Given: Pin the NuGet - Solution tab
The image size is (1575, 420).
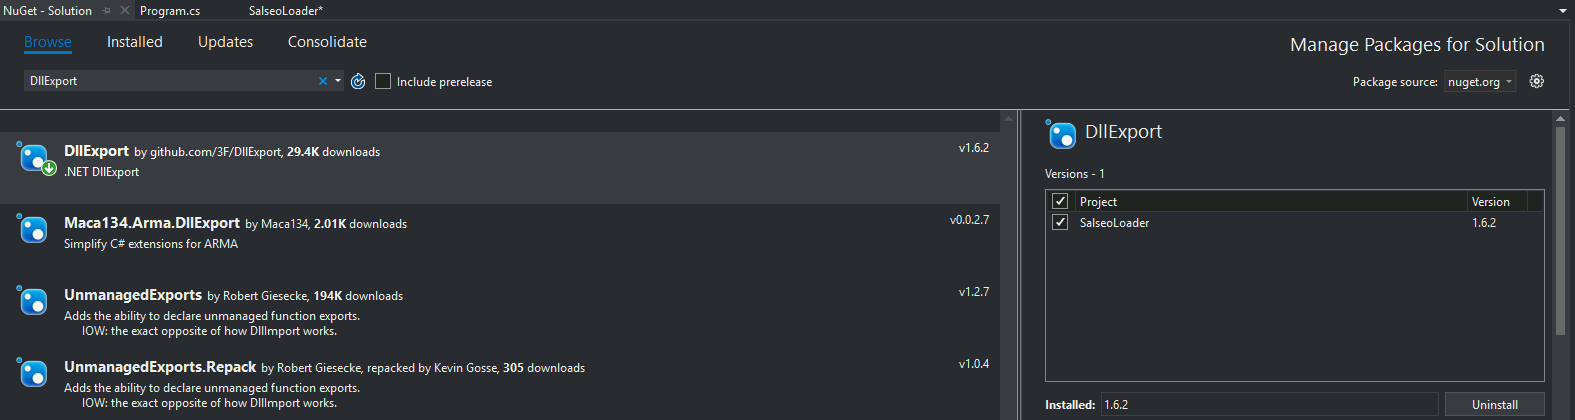Looking at the screenshot, I should [107, 10].
